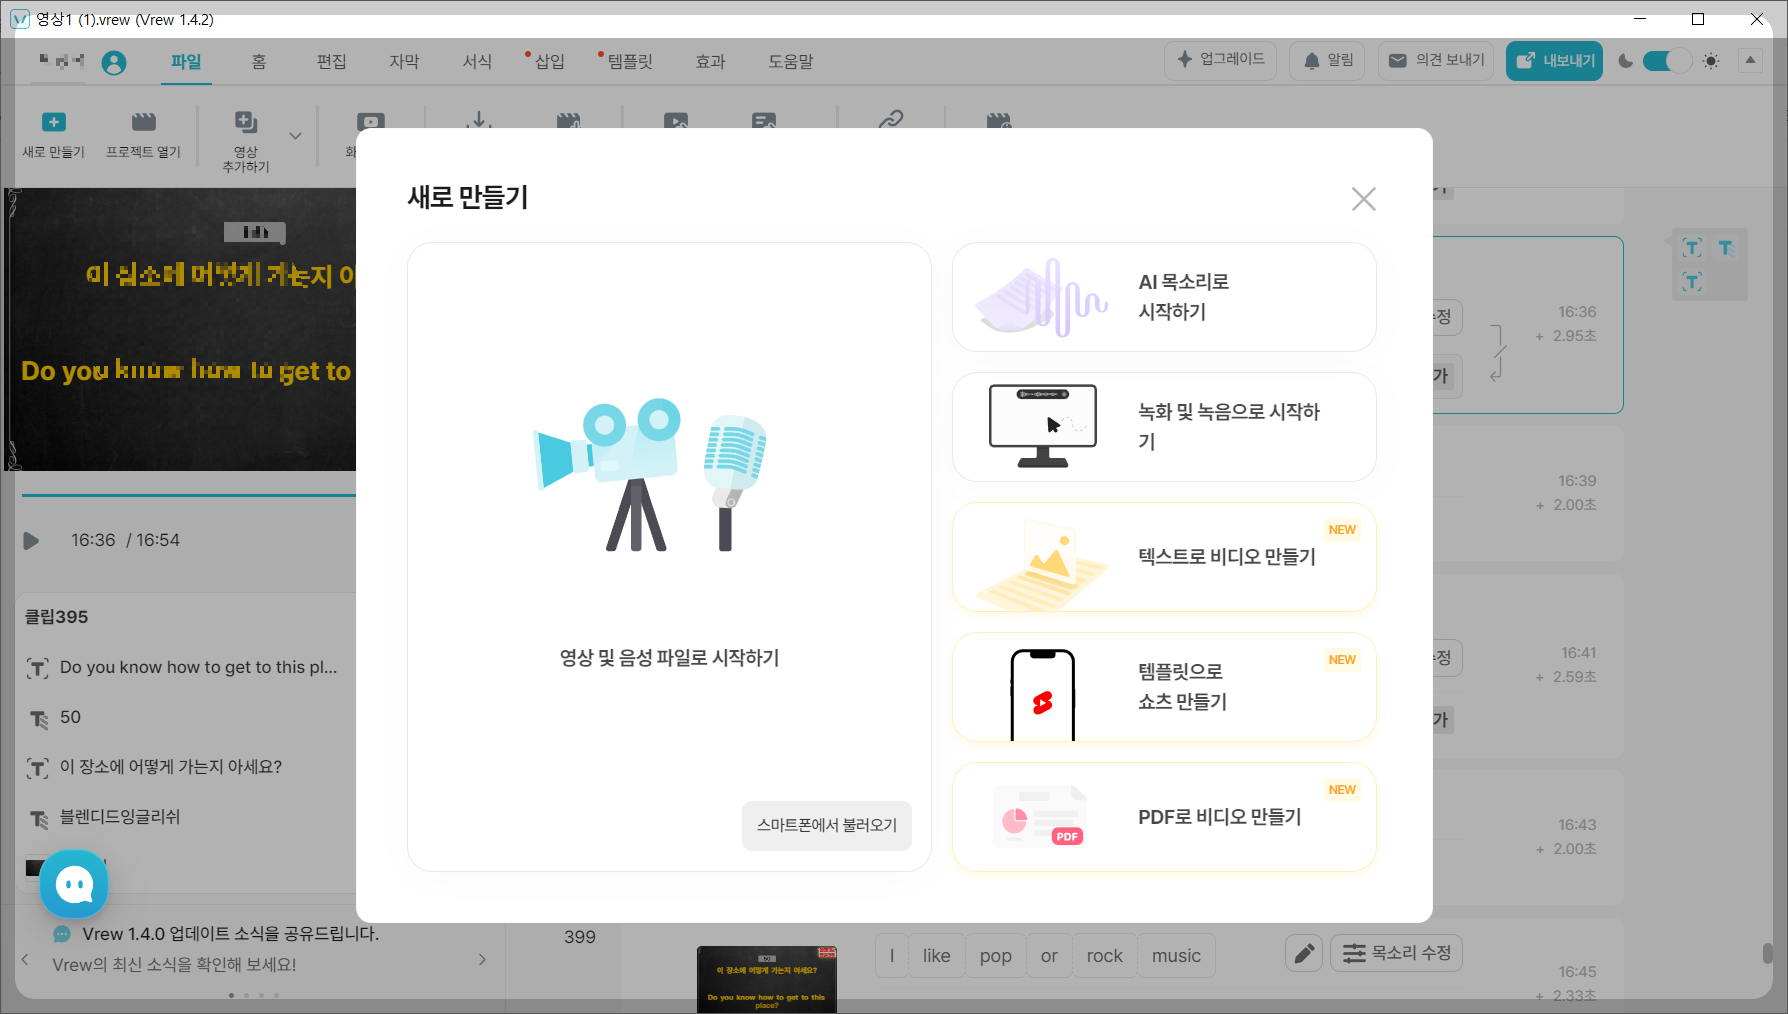Collapse the toolbar with the up arrow
Viewport: 1788px width, 1014px height.
tap(1750, 60)
